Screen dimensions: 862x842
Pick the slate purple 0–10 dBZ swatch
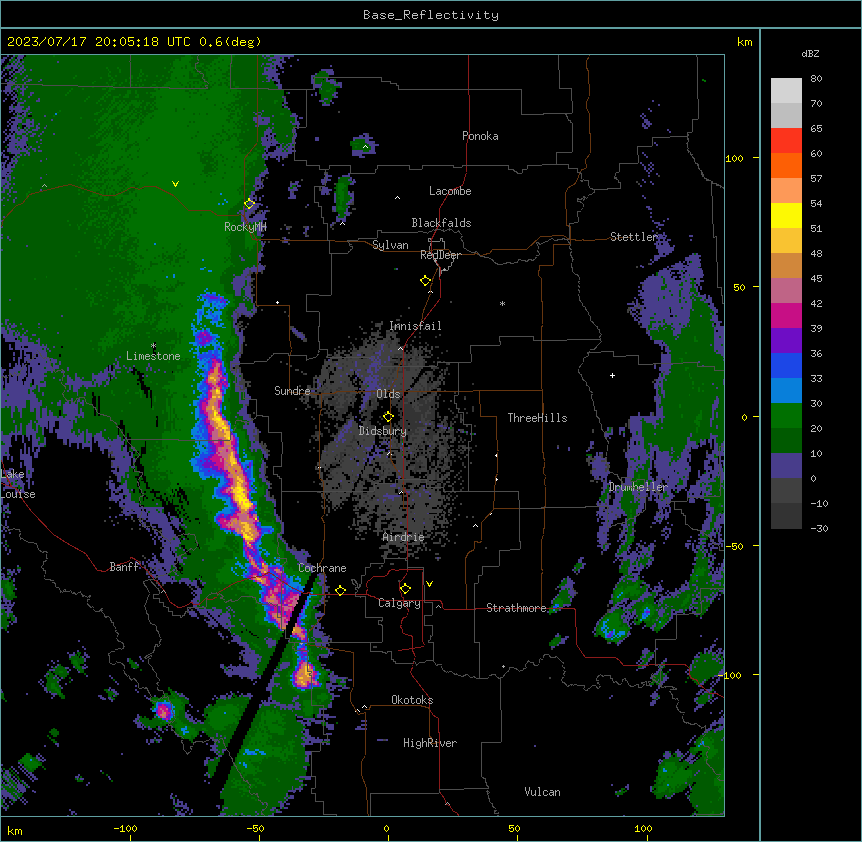(x=786, y=466)
